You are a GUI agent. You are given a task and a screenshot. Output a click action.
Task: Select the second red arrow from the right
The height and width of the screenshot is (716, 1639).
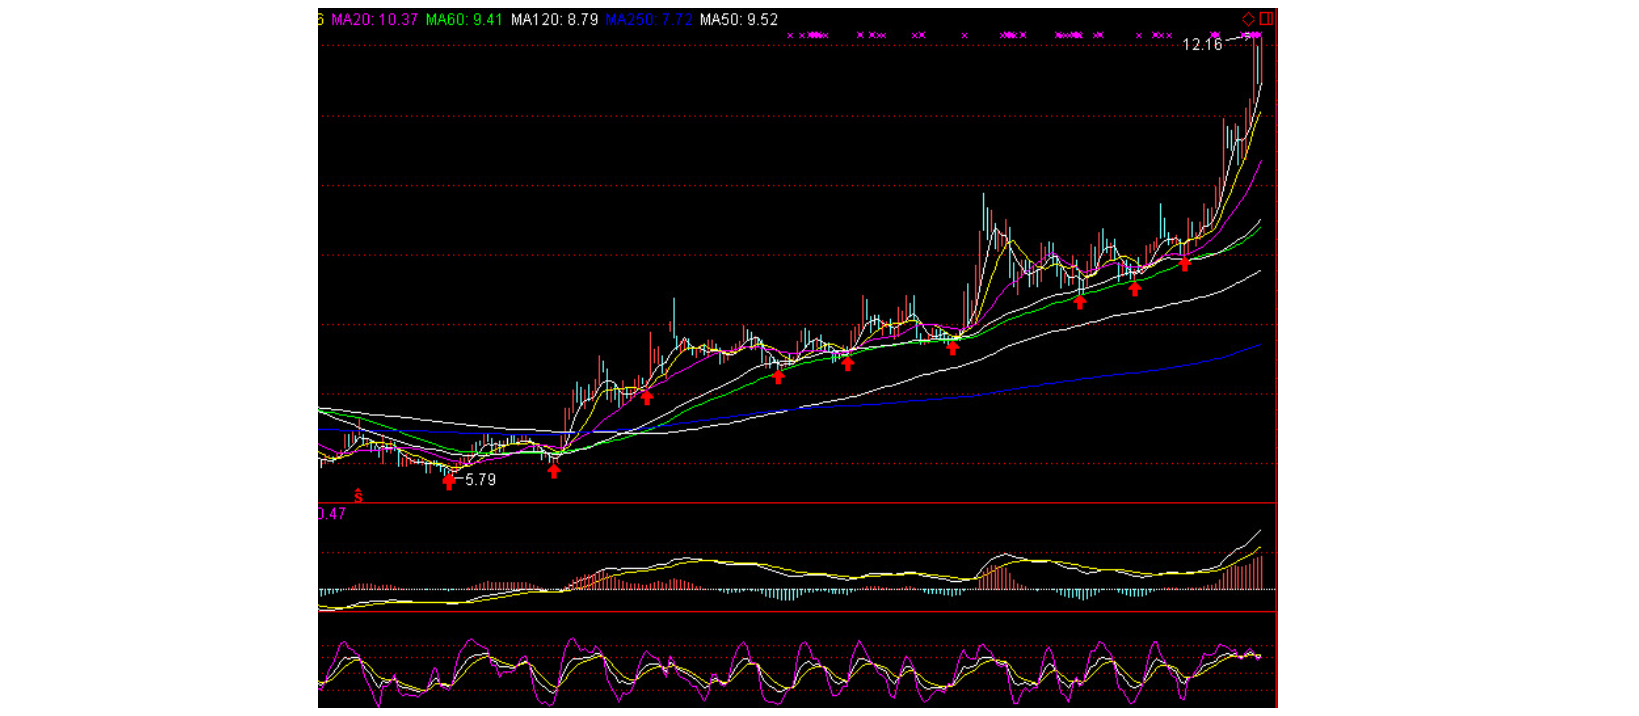(1135, 289)
